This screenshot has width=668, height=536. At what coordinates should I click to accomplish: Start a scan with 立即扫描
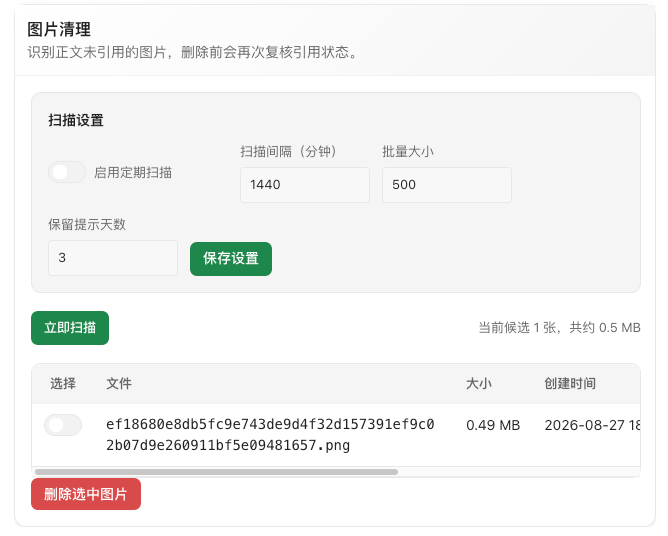(70, 328)
